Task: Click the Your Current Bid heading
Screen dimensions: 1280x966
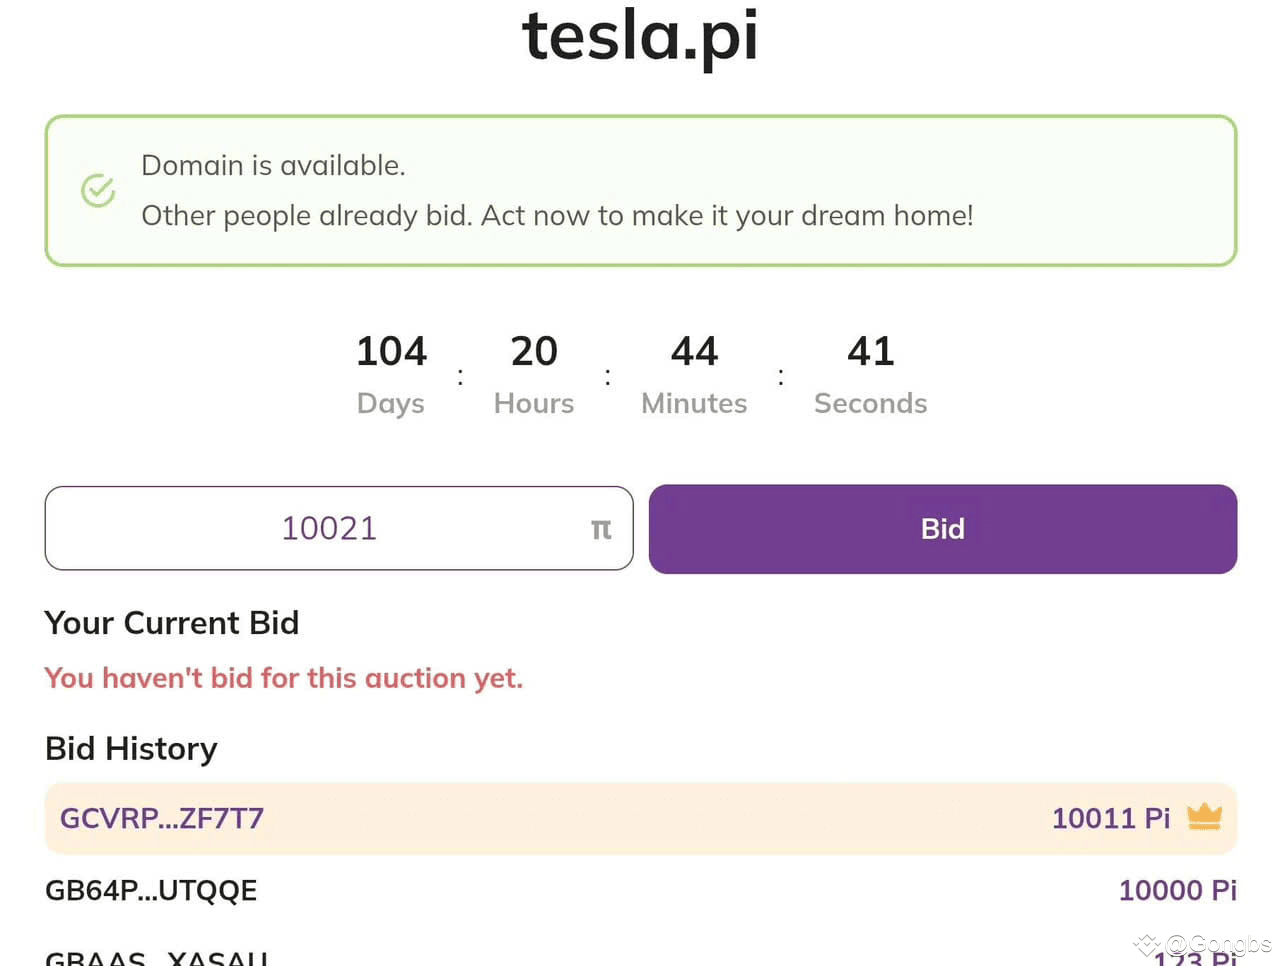Action: tap(172, 623)
